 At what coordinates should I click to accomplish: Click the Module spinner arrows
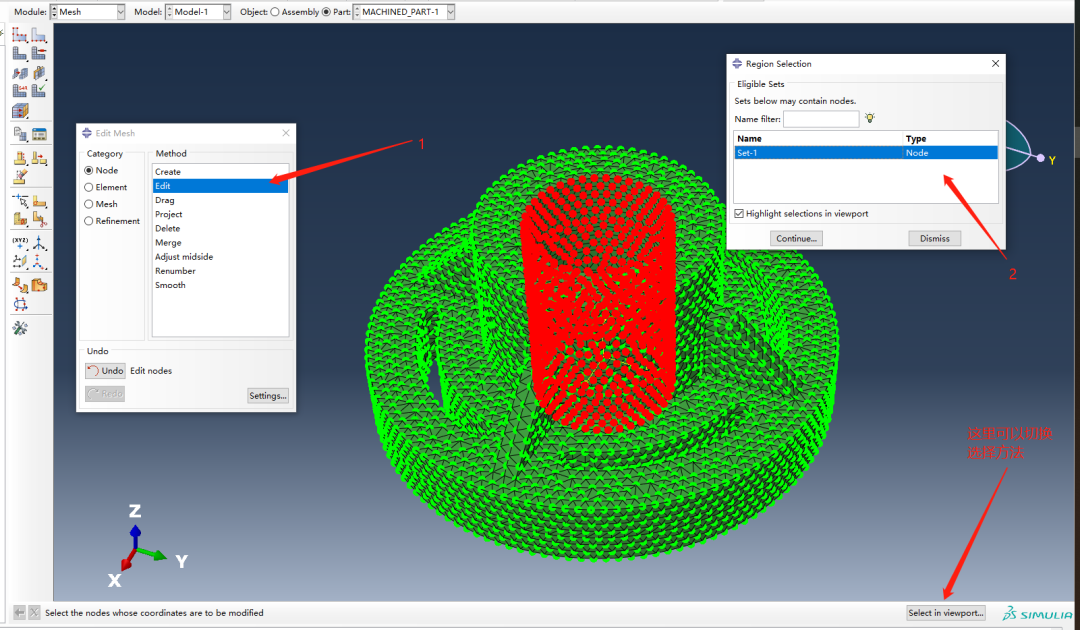coord(54,12)
